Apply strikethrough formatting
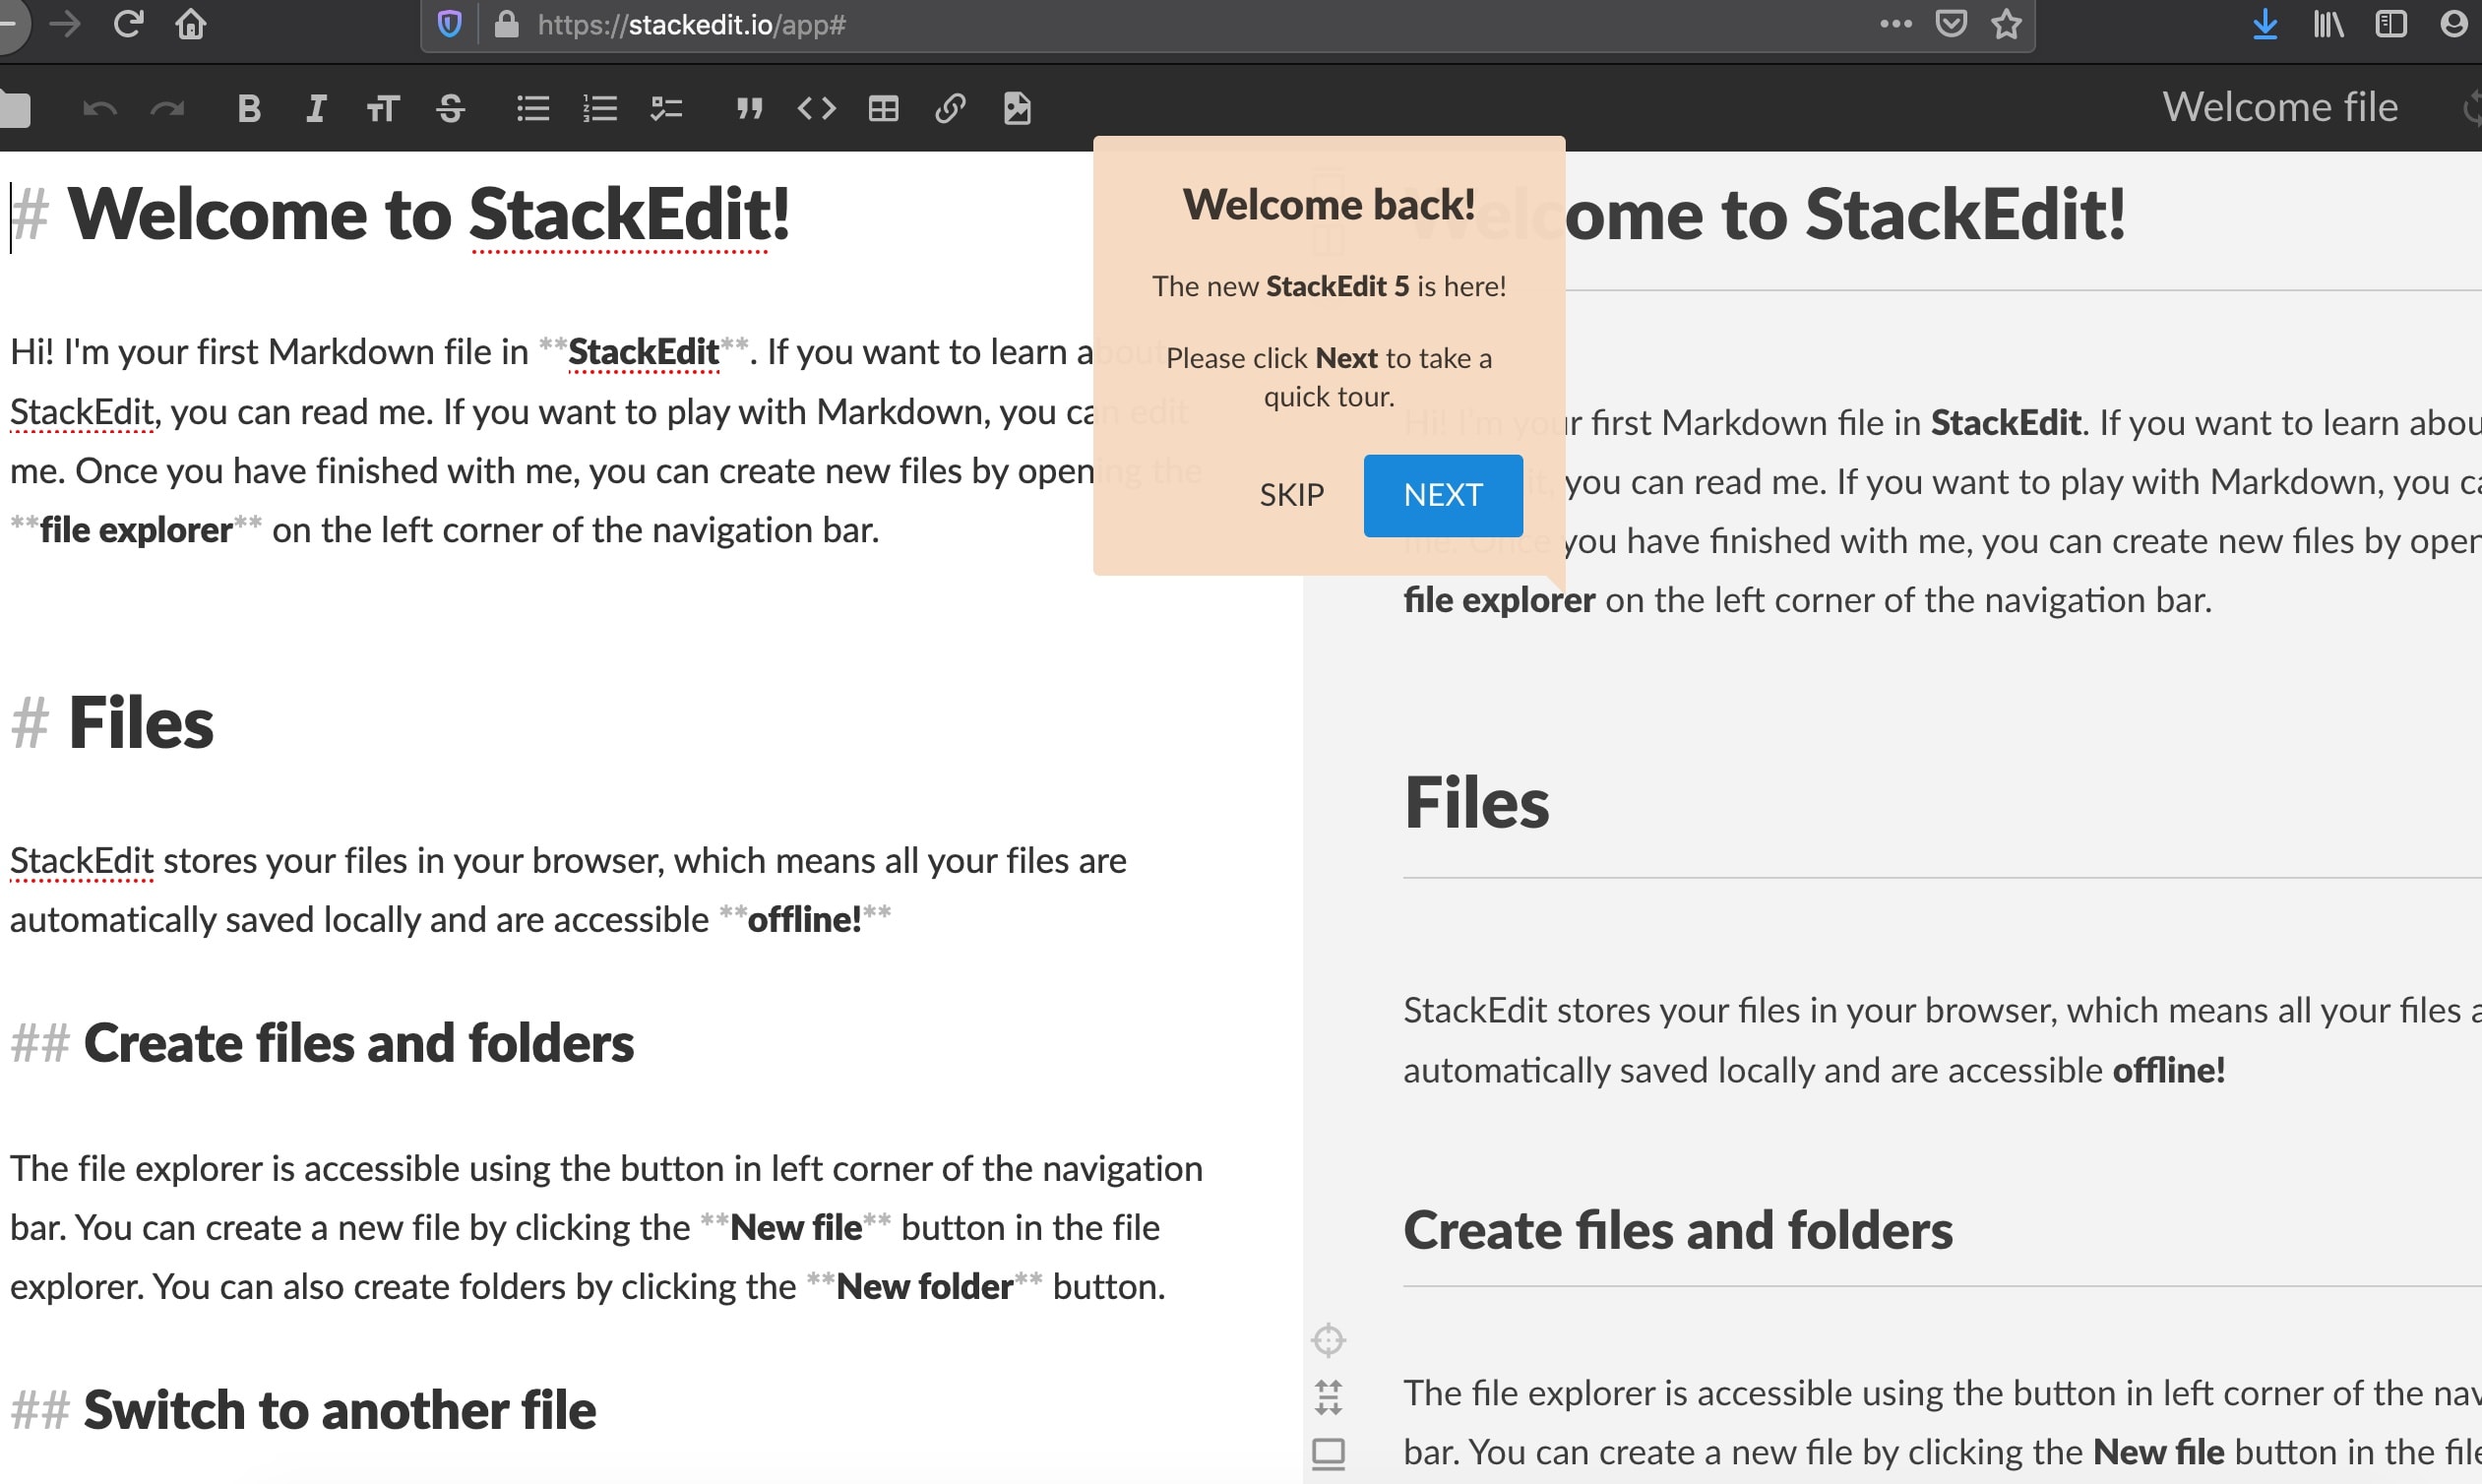 [x=451, y=108]
